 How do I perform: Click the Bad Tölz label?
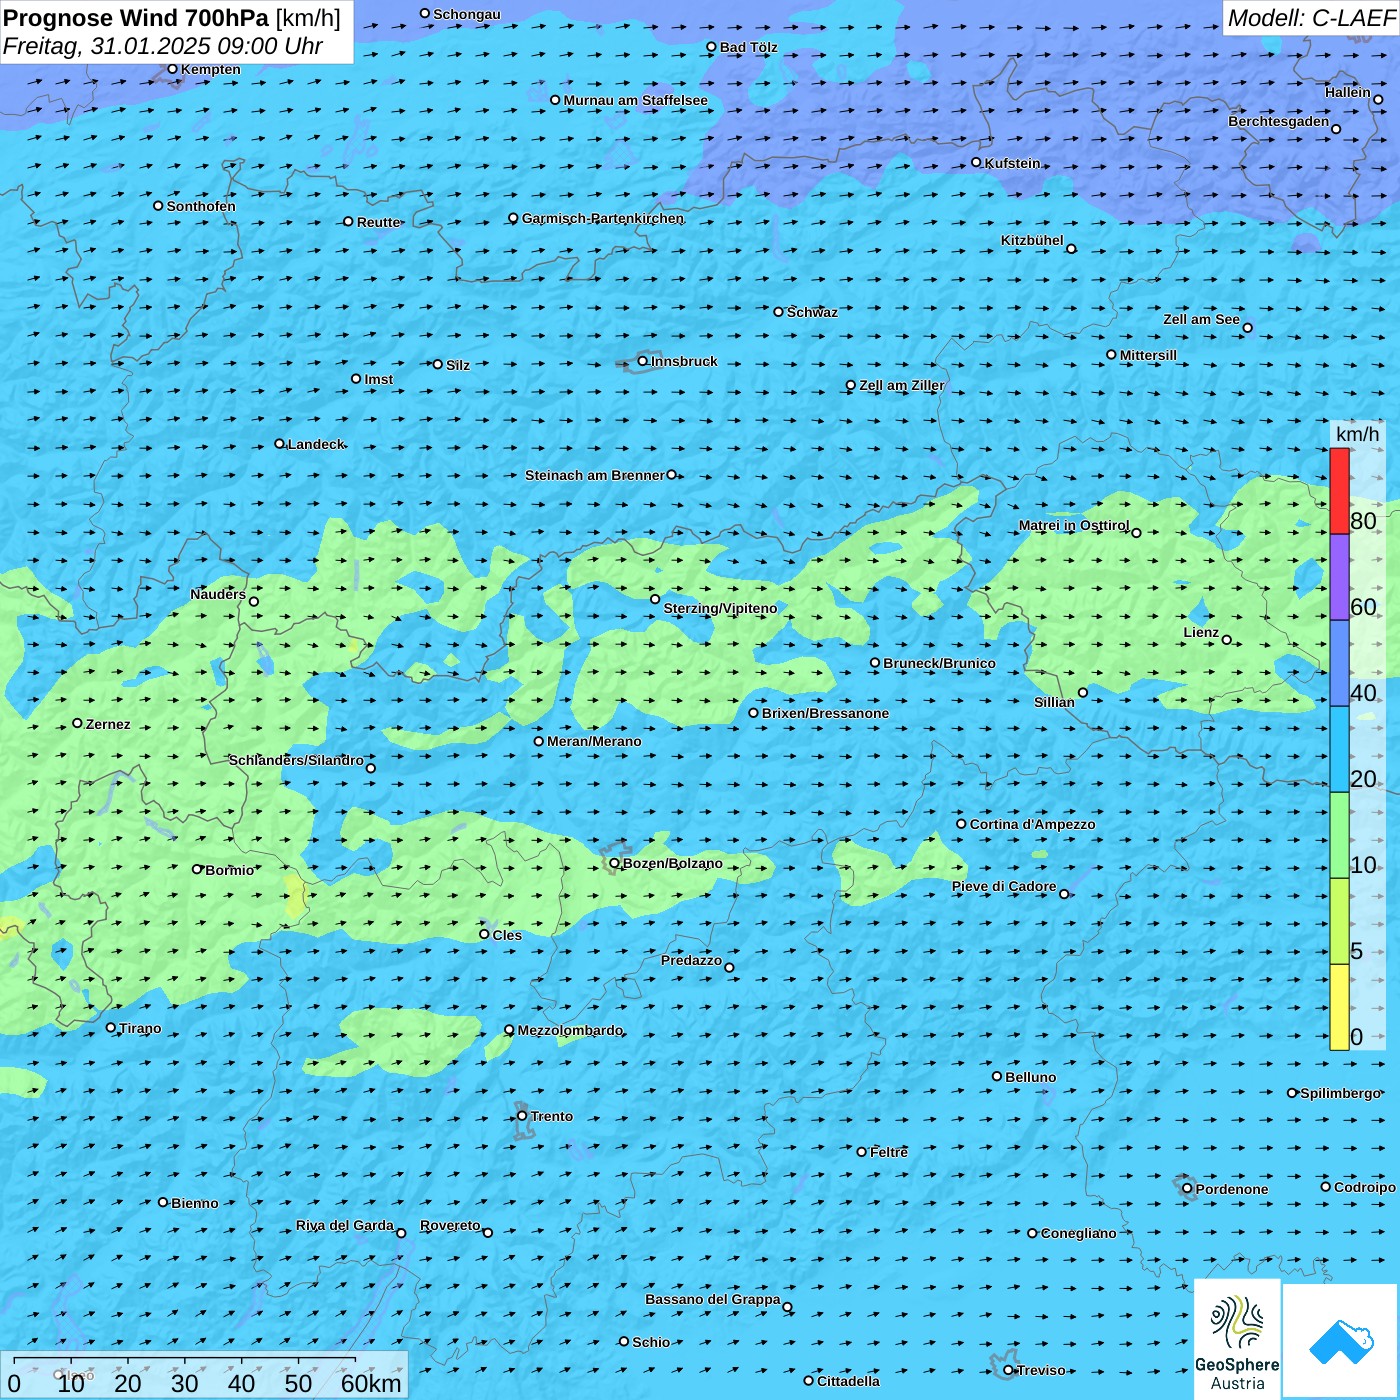tap(749, 47)
